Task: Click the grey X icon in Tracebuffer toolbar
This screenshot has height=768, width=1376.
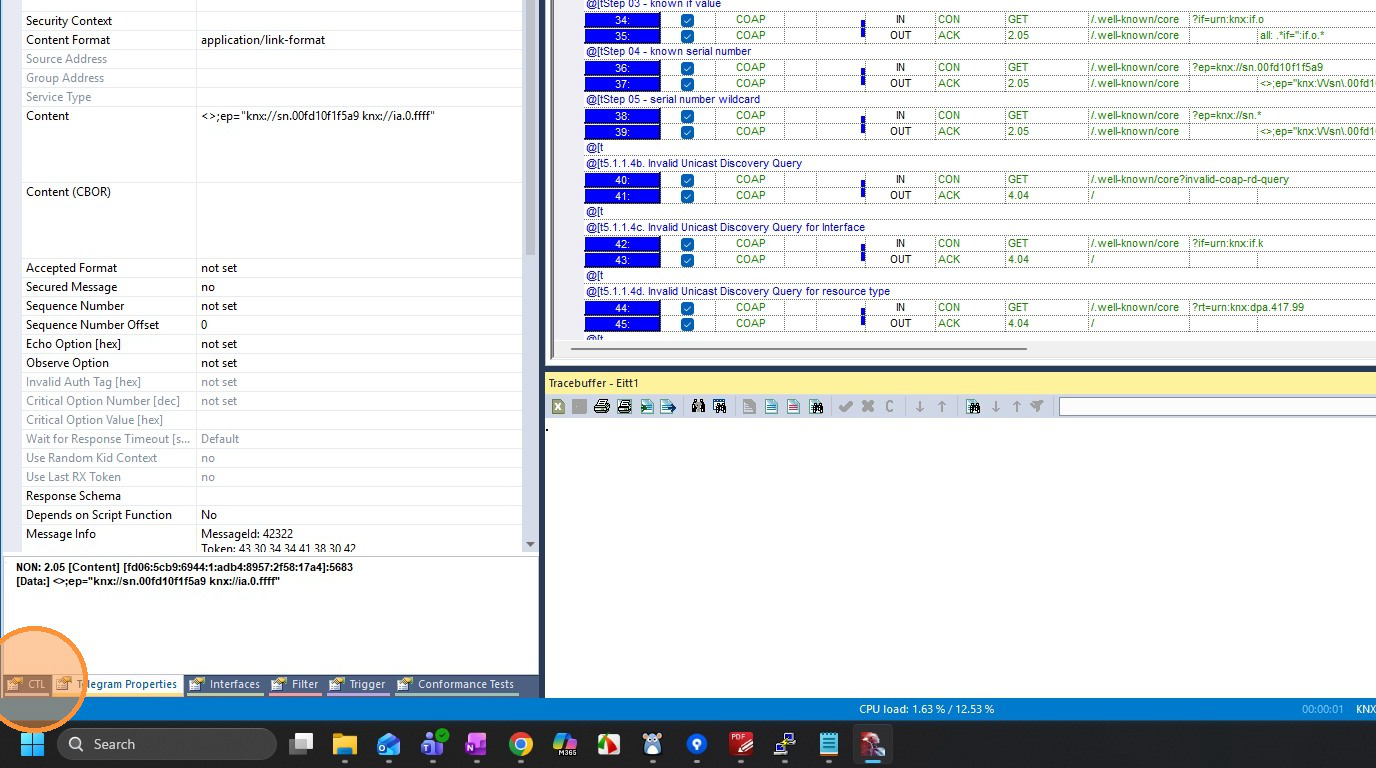Action: [x=867, y=407]
